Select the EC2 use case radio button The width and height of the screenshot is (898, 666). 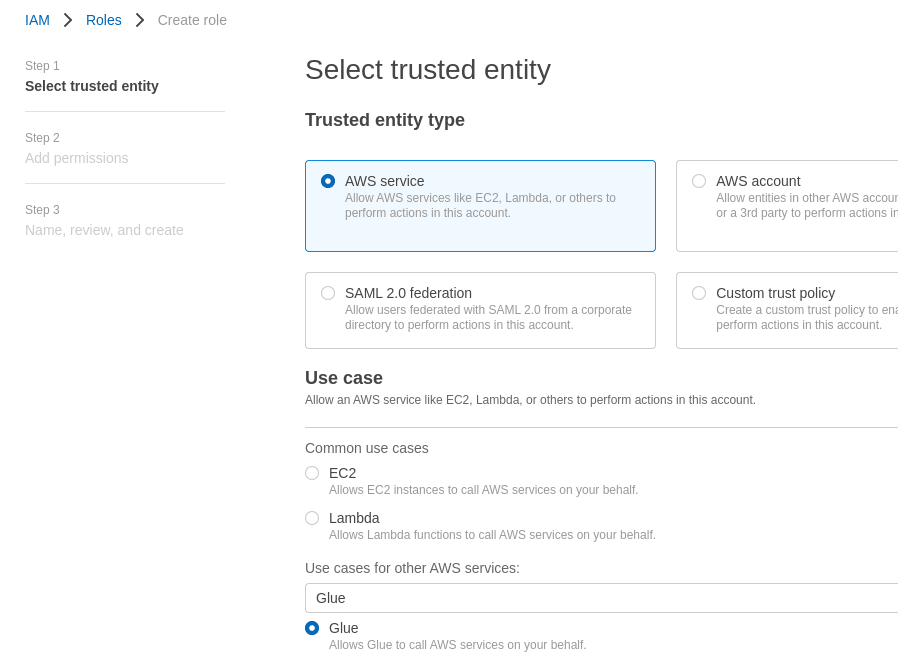click(312, 473)
